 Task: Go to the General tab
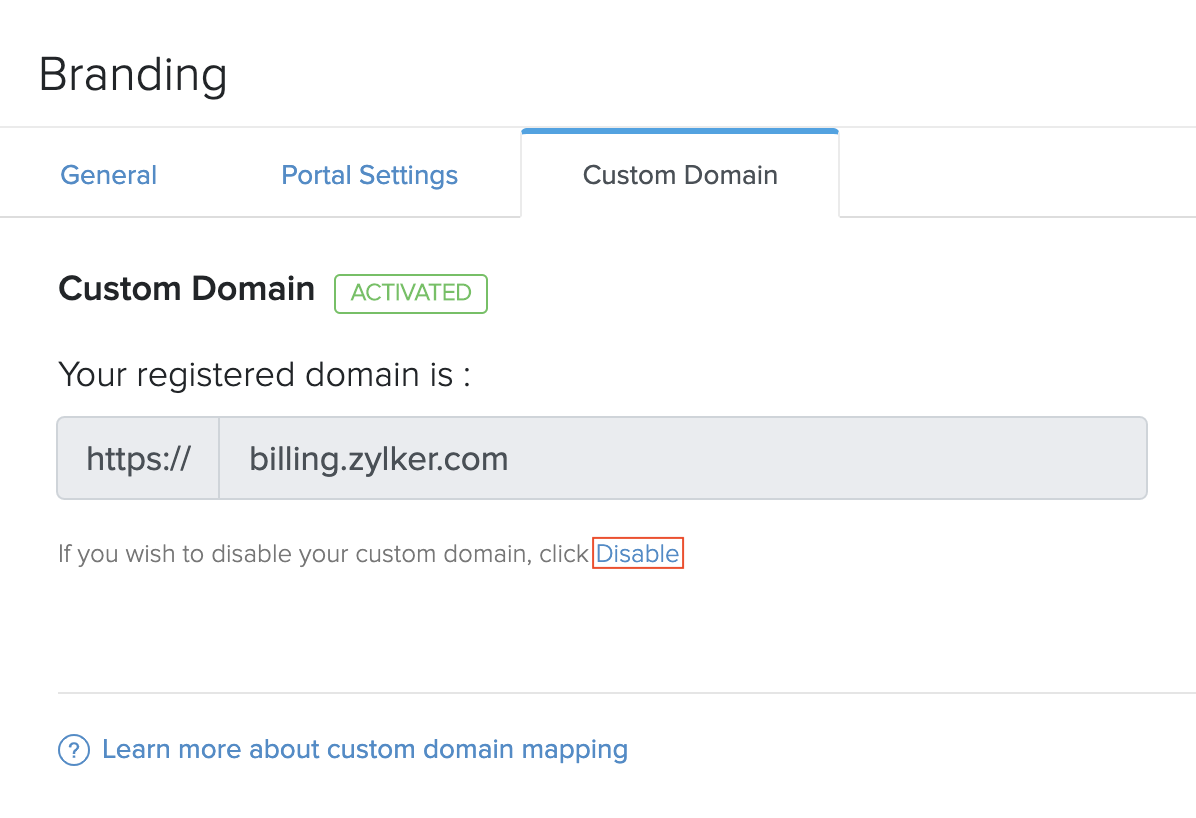click(x=108, y=175)
